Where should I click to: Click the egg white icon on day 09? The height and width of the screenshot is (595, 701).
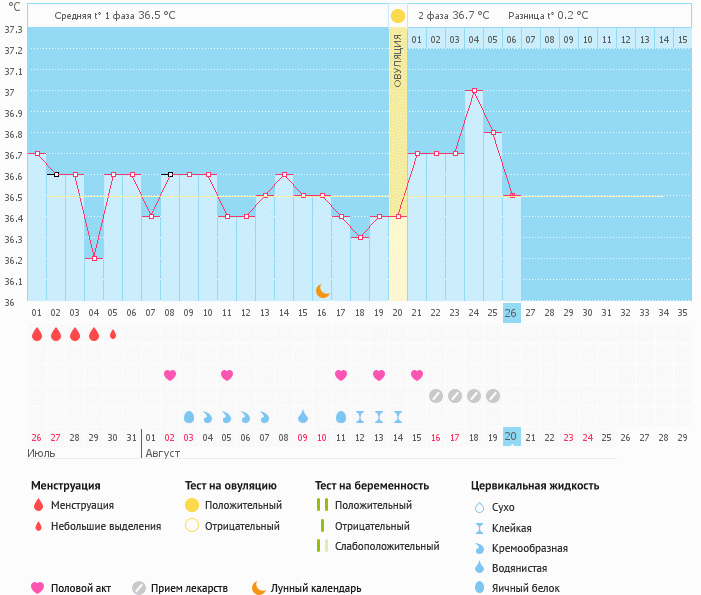tap(189, 416)
